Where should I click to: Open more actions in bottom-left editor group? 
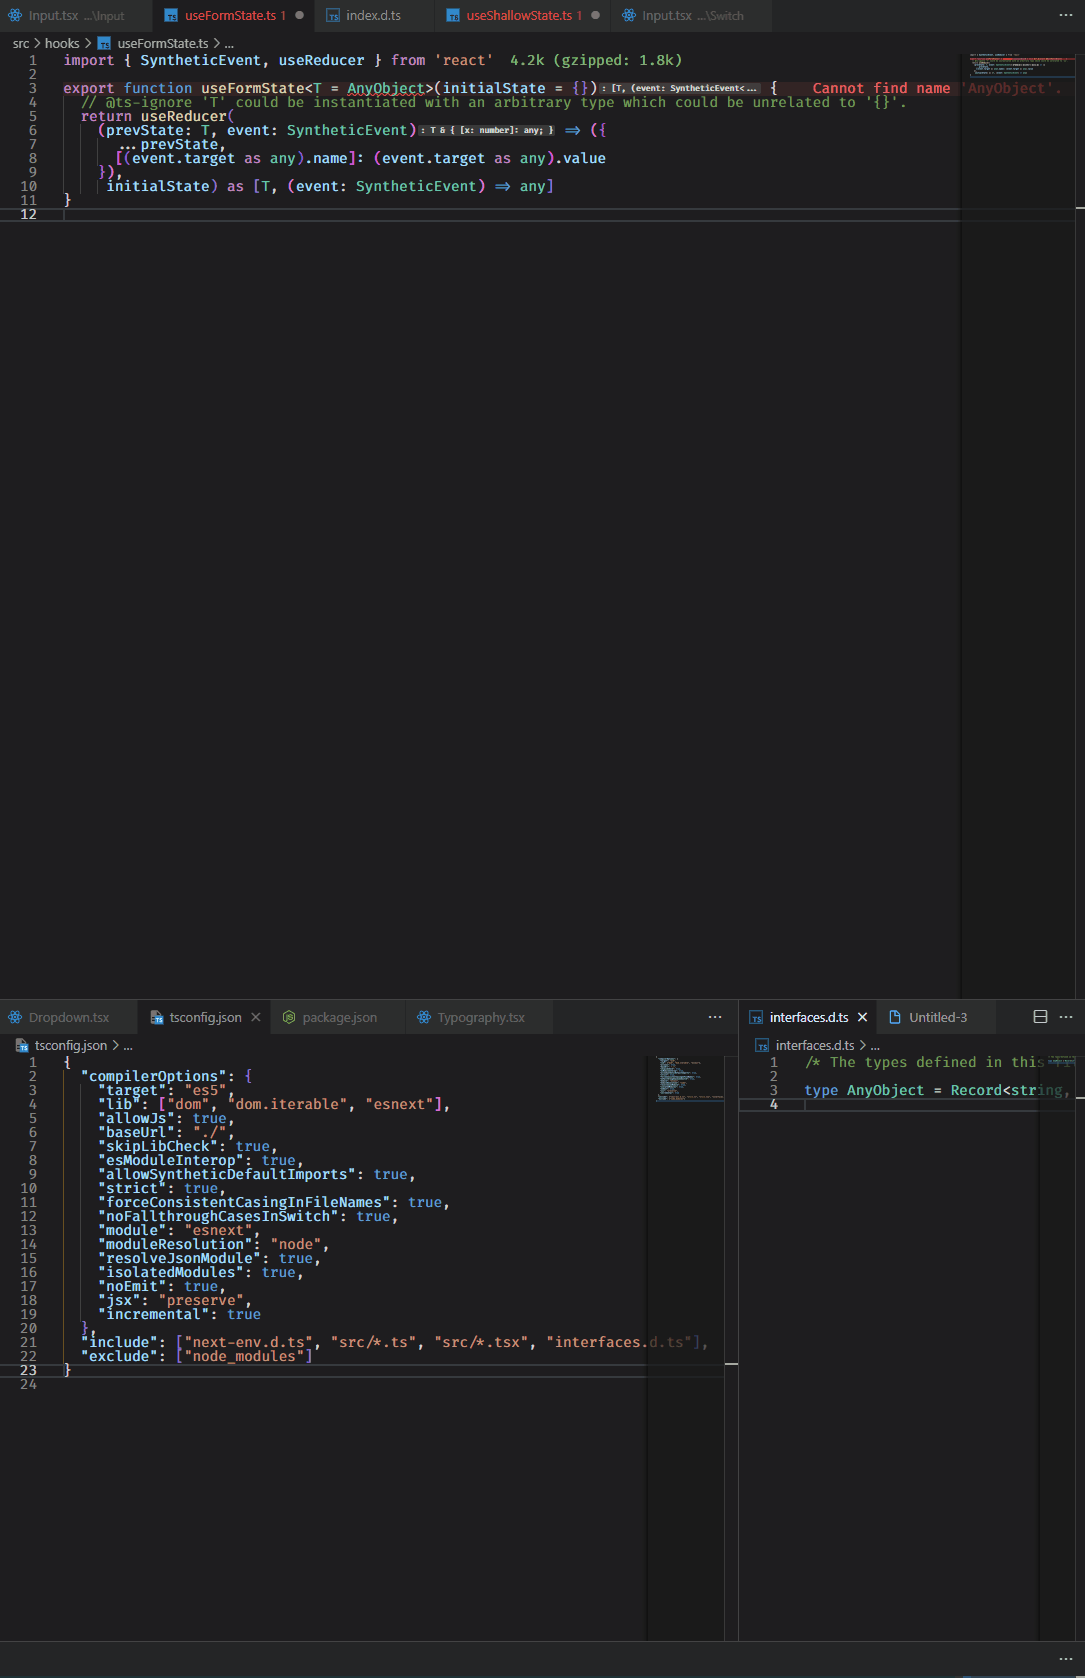coord(715,1017)
